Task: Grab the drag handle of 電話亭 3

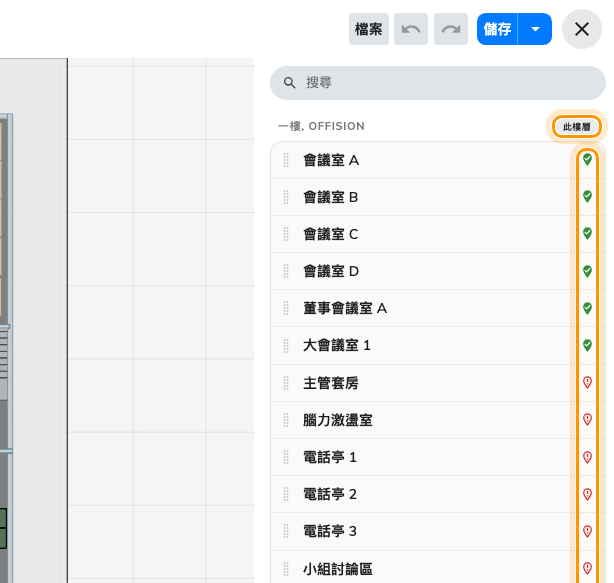Action: pyautogui.click(x=286, y=531)
